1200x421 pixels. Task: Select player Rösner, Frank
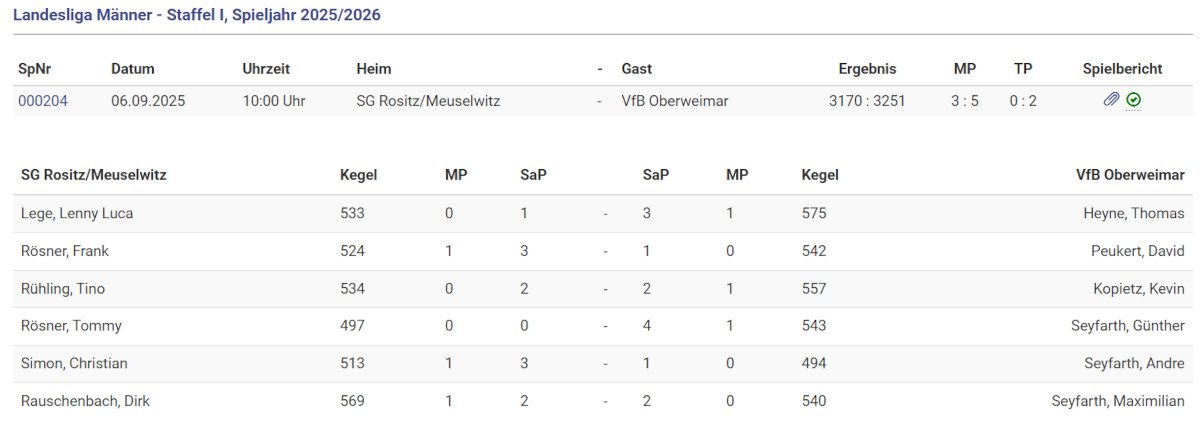[x=63, y=251]
